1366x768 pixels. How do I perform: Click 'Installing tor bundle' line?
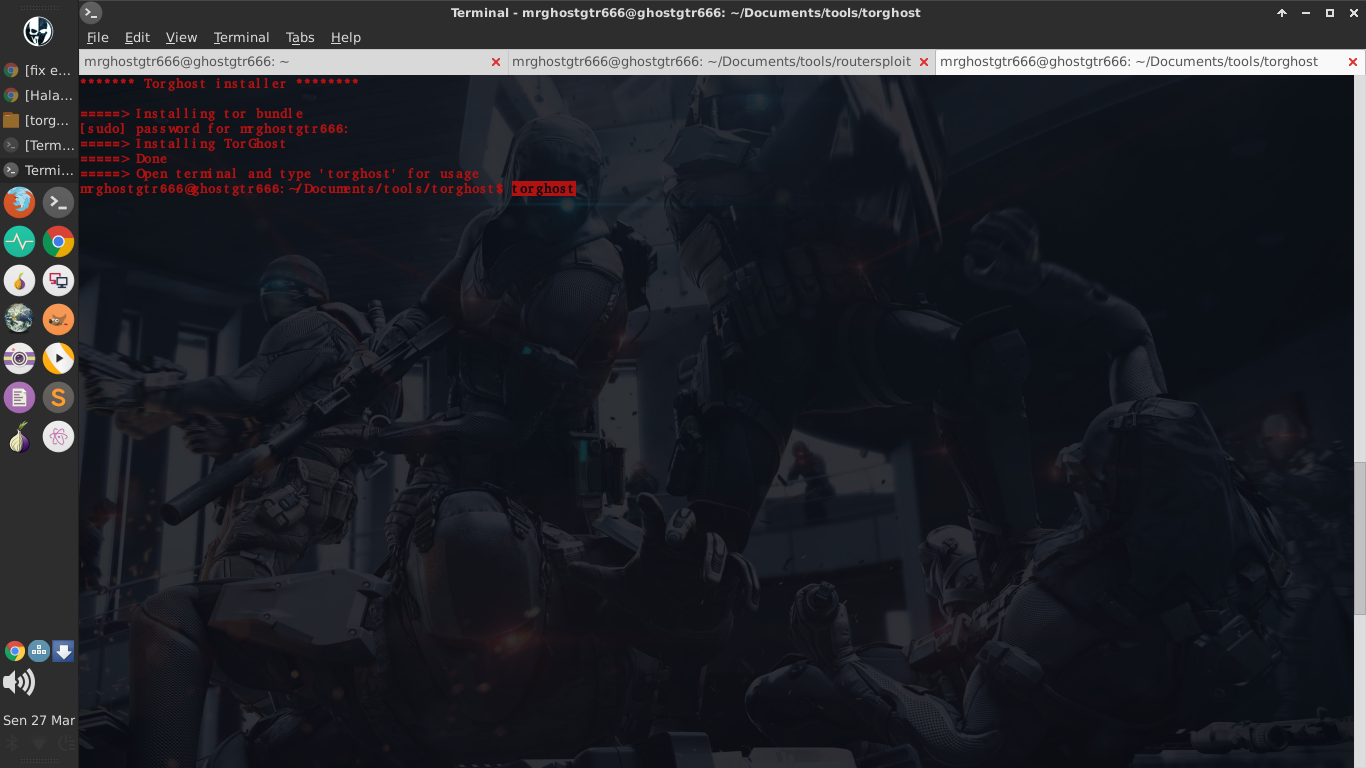point(191,114)
